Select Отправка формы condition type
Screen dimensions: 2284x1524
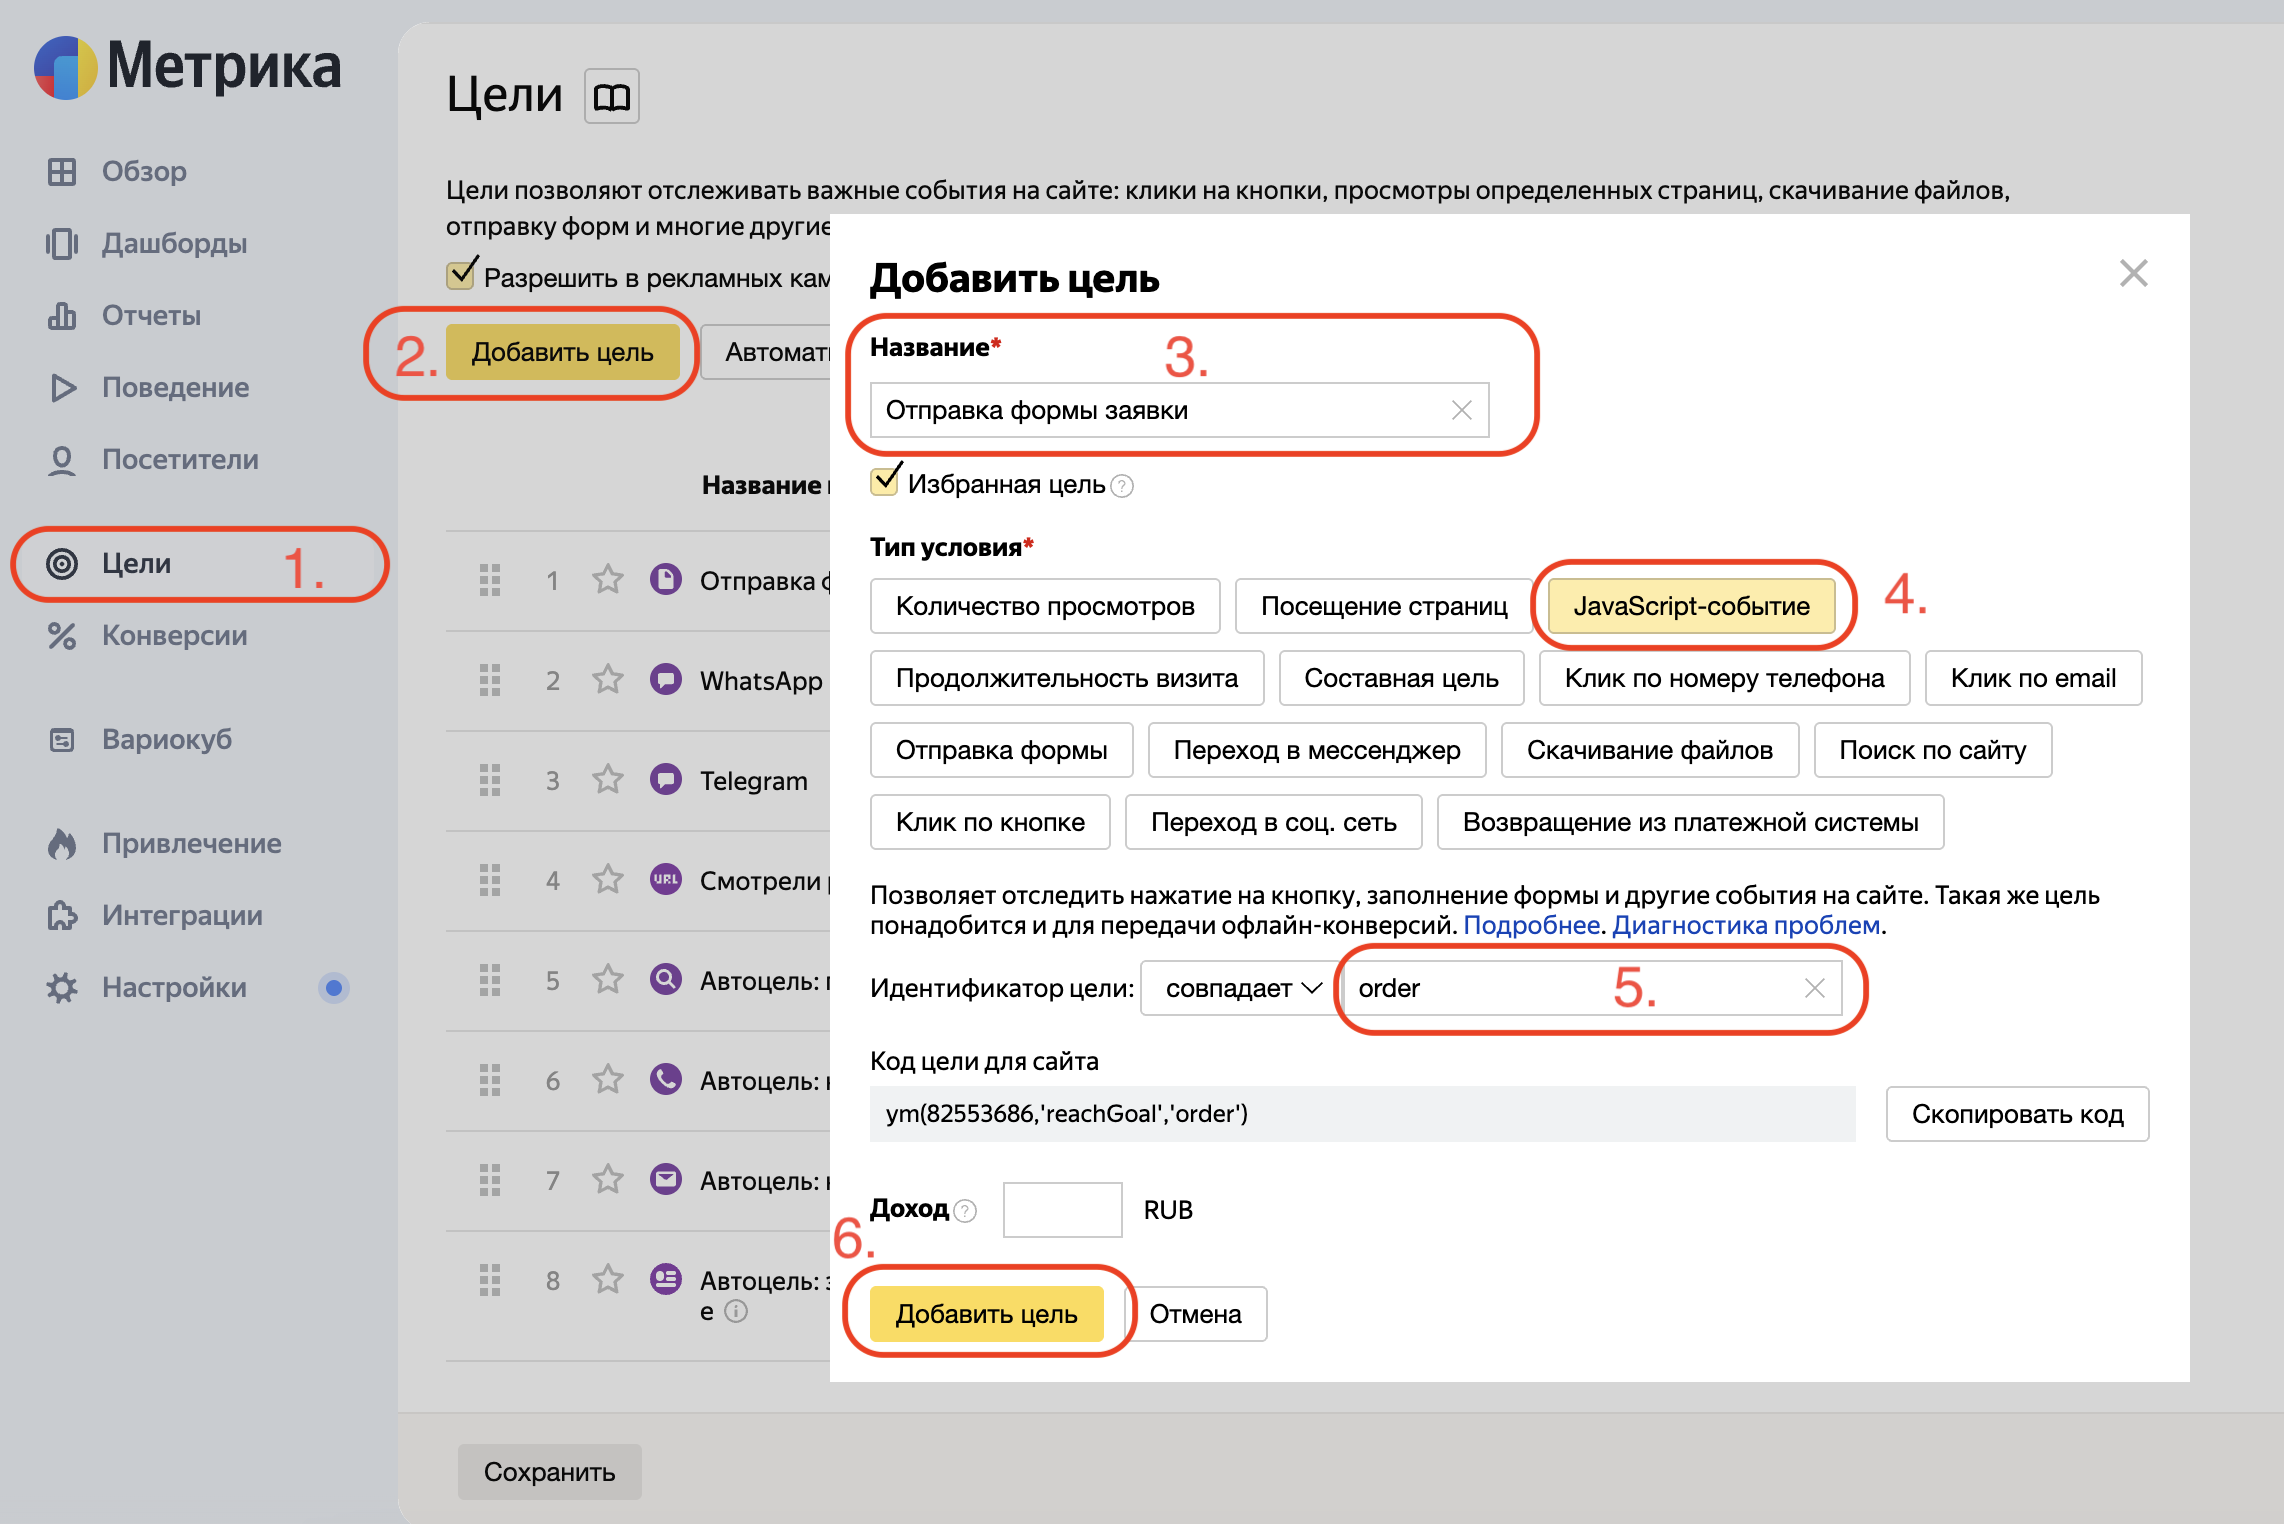(1001, 750)
